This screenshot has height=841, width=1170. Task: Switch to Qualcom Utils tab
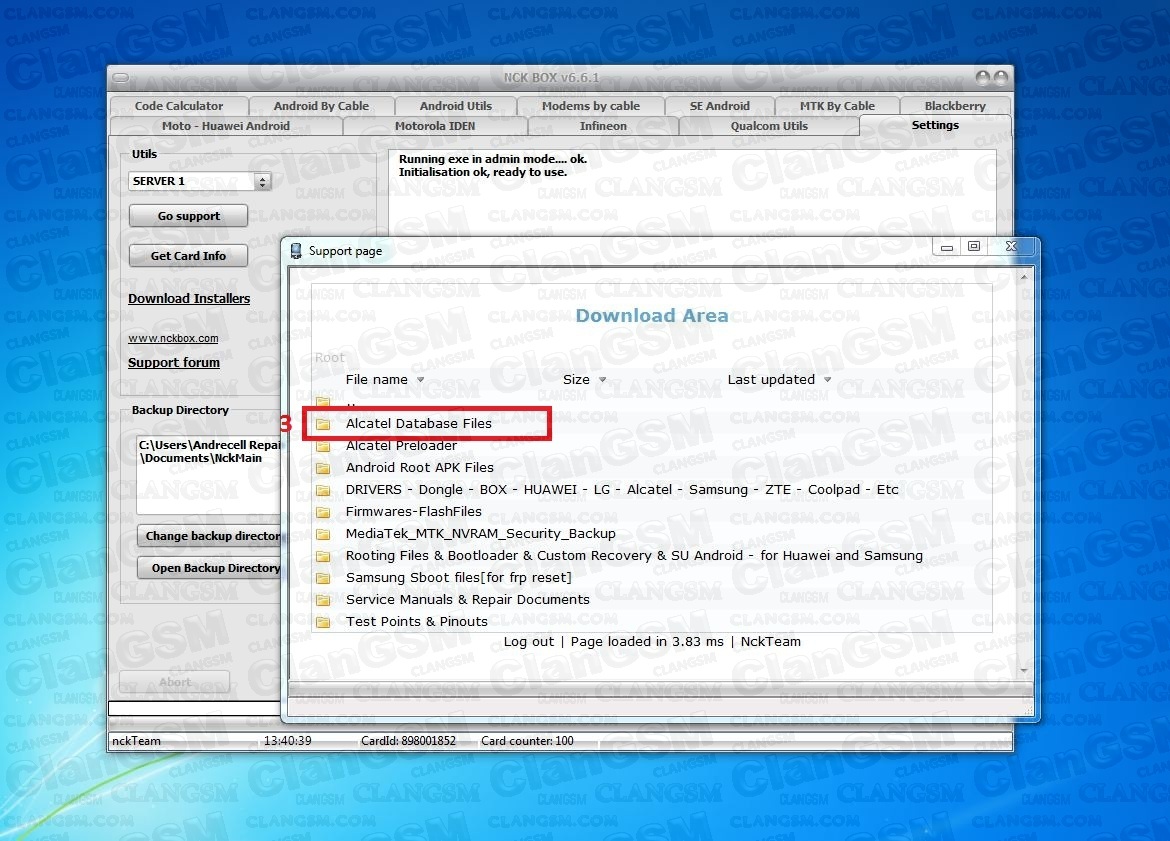769,126
